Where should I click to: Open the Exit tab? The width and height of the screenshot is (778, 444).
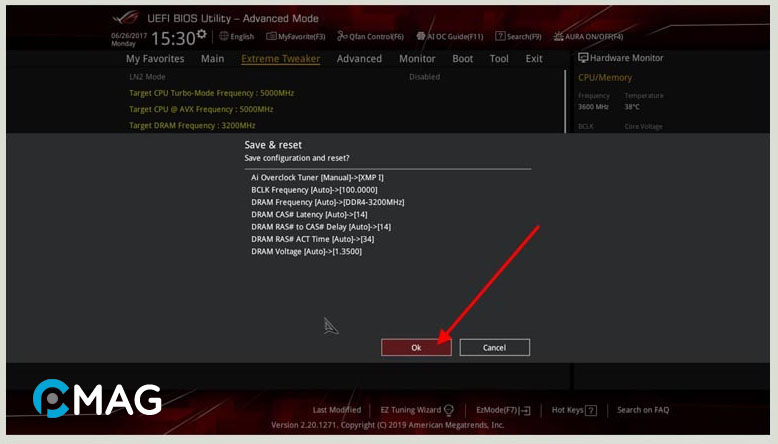[534, 59]
